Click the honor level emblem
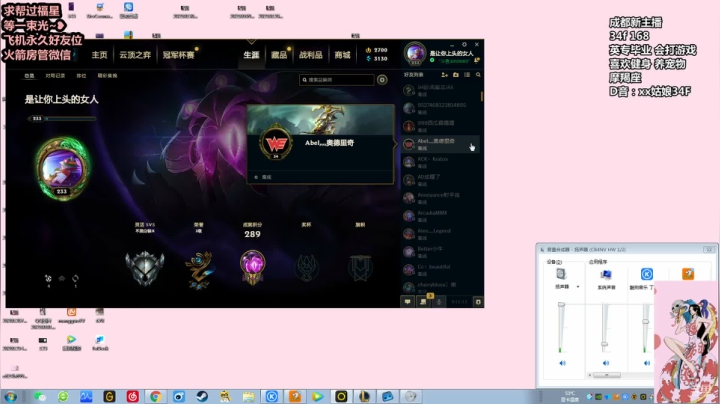The image size is (720, 404). tap(199, 270)
